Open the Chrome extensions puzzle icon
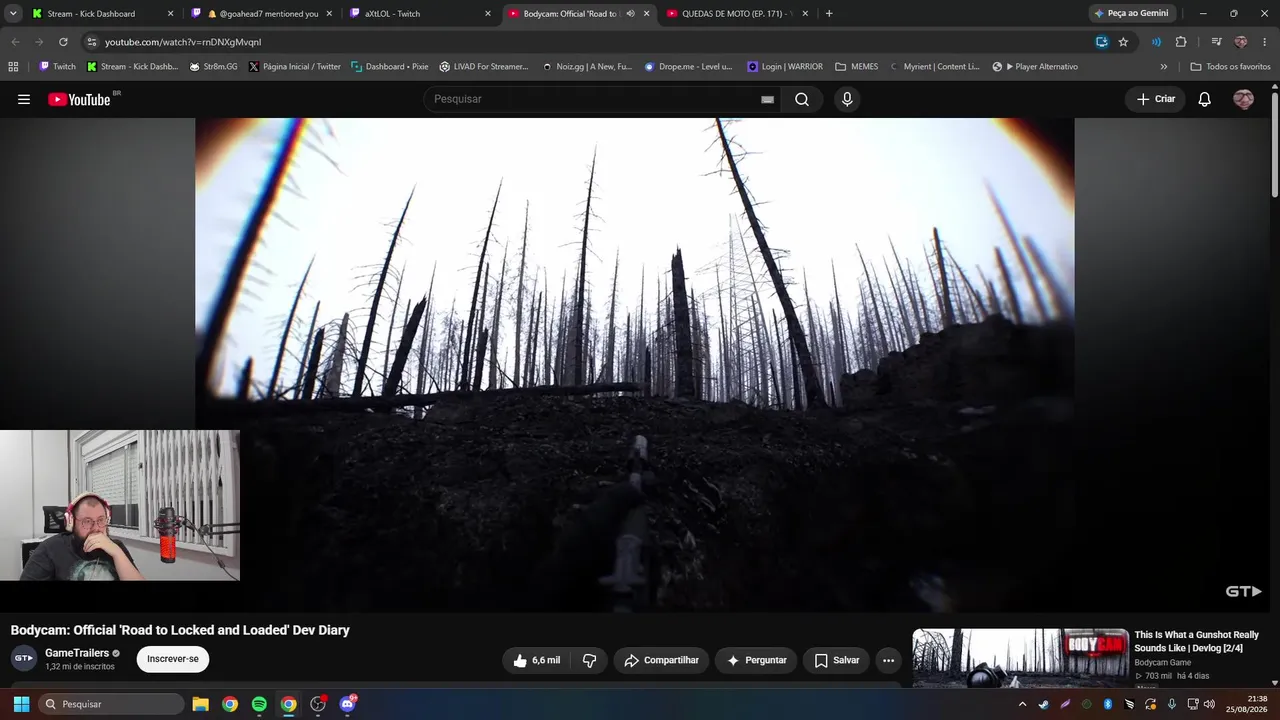Screen dimensions: 1280x720 [x=1181, y=42]
